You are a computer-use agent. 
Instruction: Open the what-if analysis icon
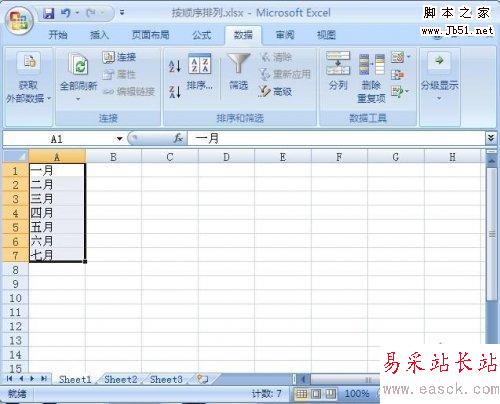[397, 91]
